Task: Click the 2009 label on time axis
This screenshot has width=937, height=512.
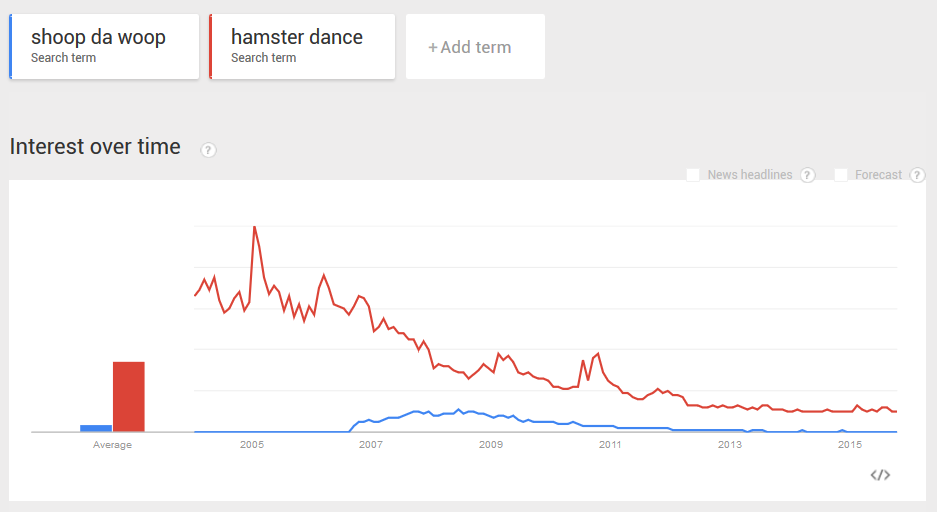Action: pyautogui.click(x=491, y=444)
